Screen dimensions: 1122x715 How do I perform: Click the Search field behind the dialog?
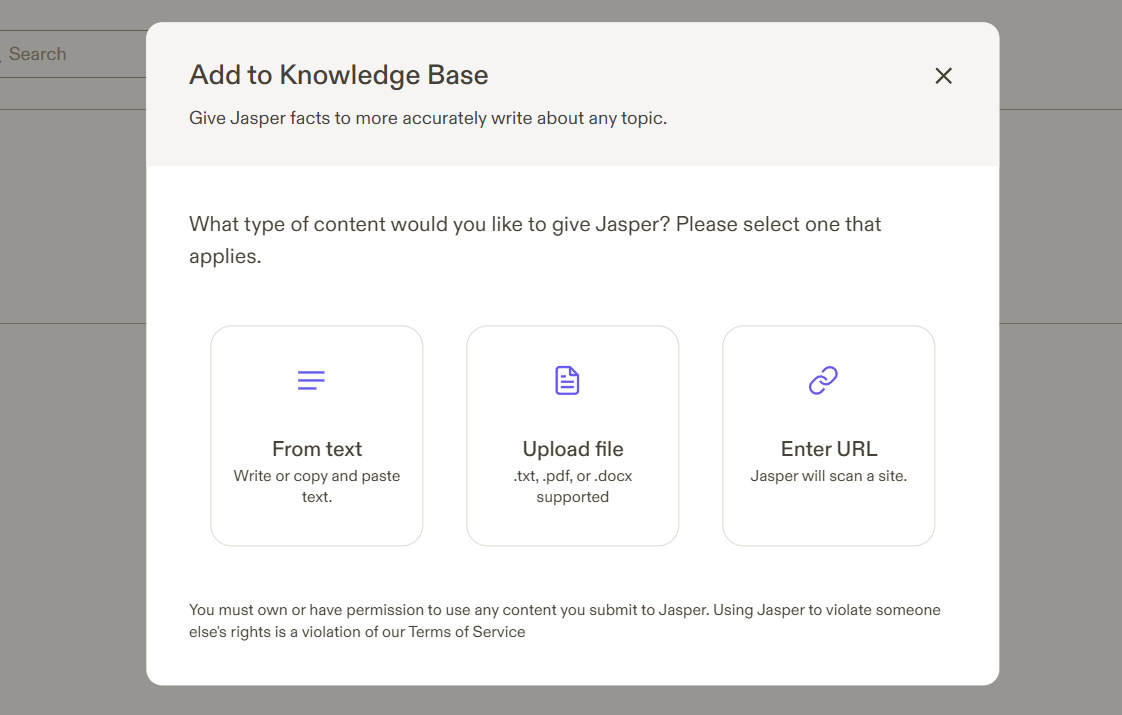(73, 54)
